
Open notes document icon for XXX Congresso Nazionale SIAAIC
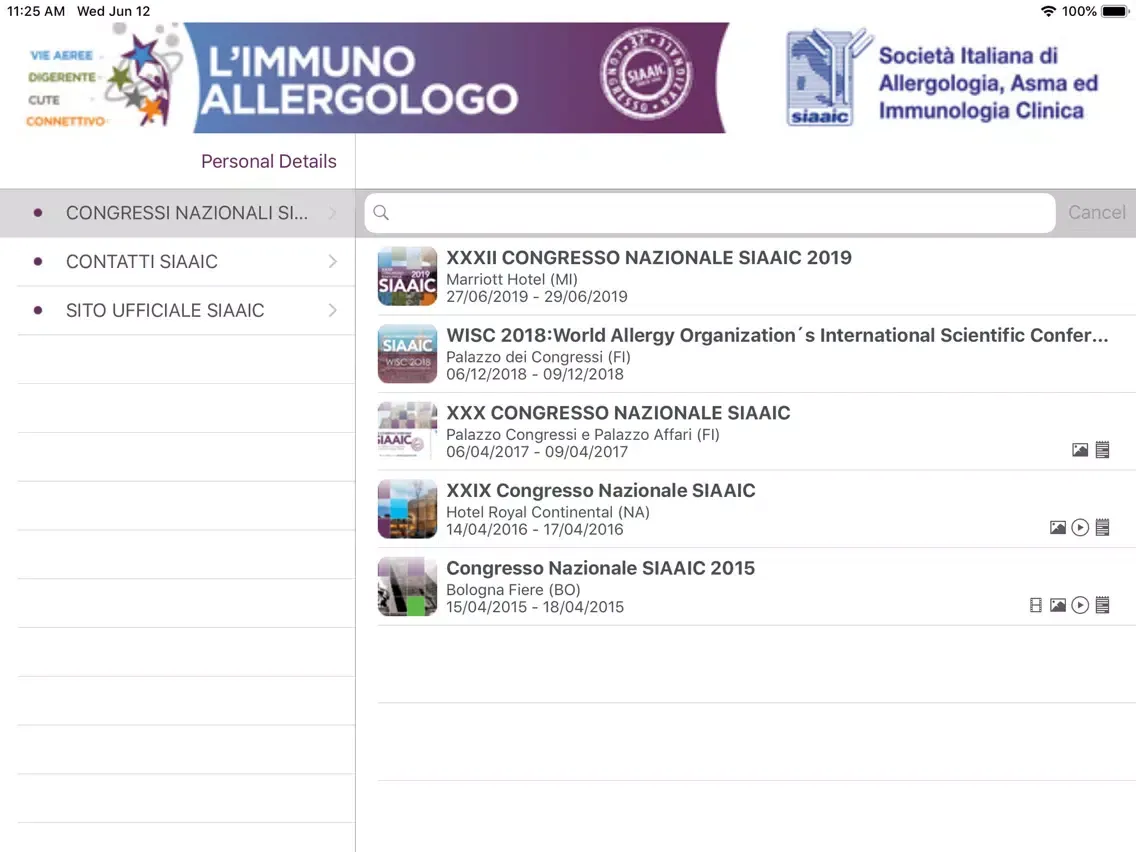(x=1102, y=450)
